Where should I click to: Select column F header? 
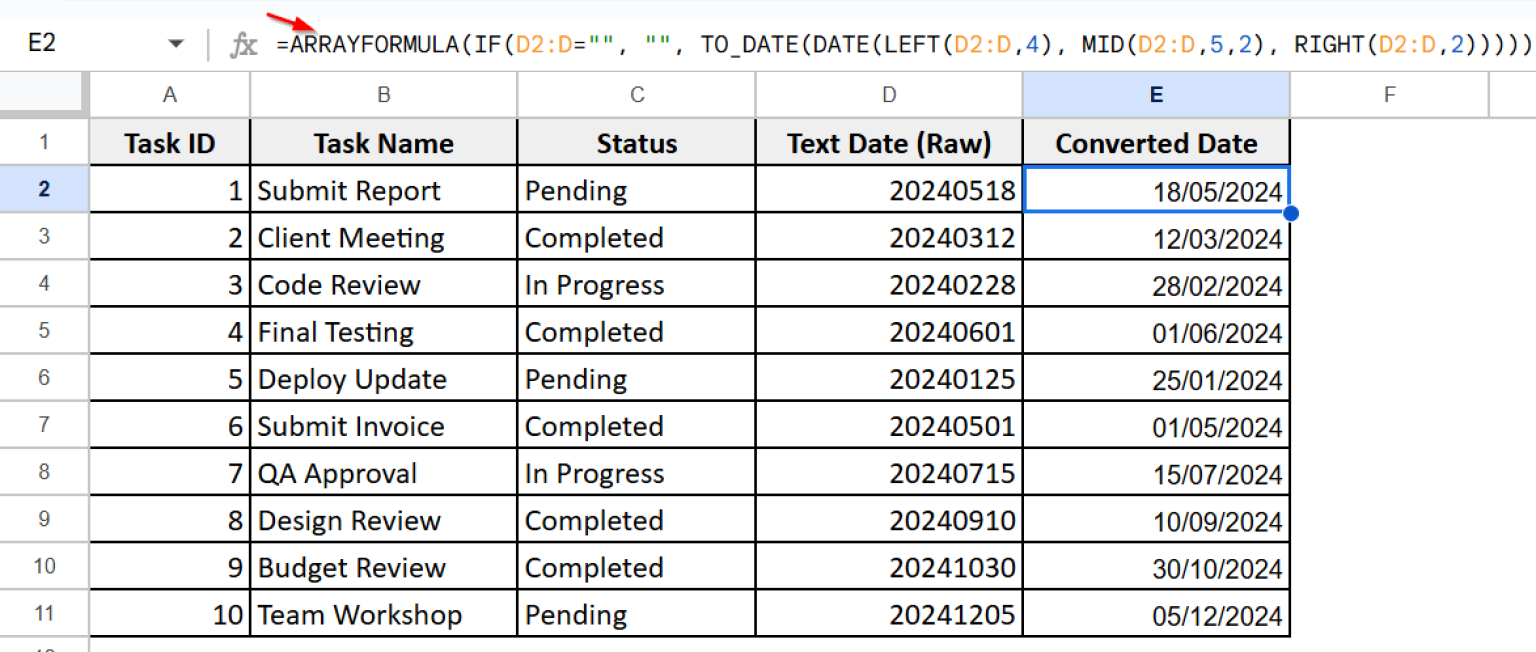click(x=1389, y=93)
